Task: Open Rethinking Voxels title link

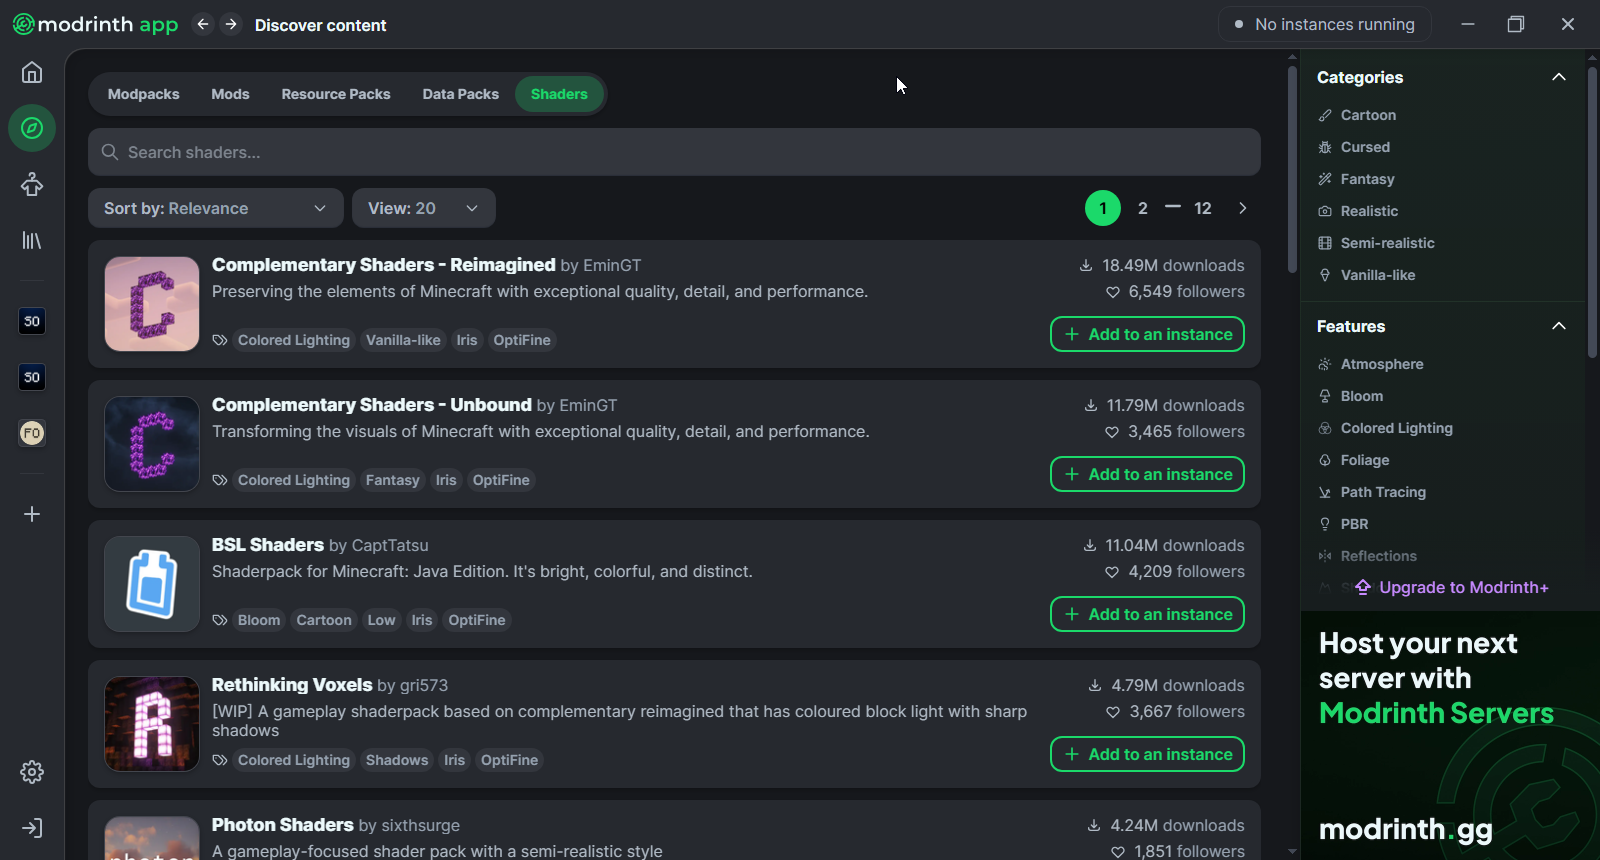Action: pos(292,685)
